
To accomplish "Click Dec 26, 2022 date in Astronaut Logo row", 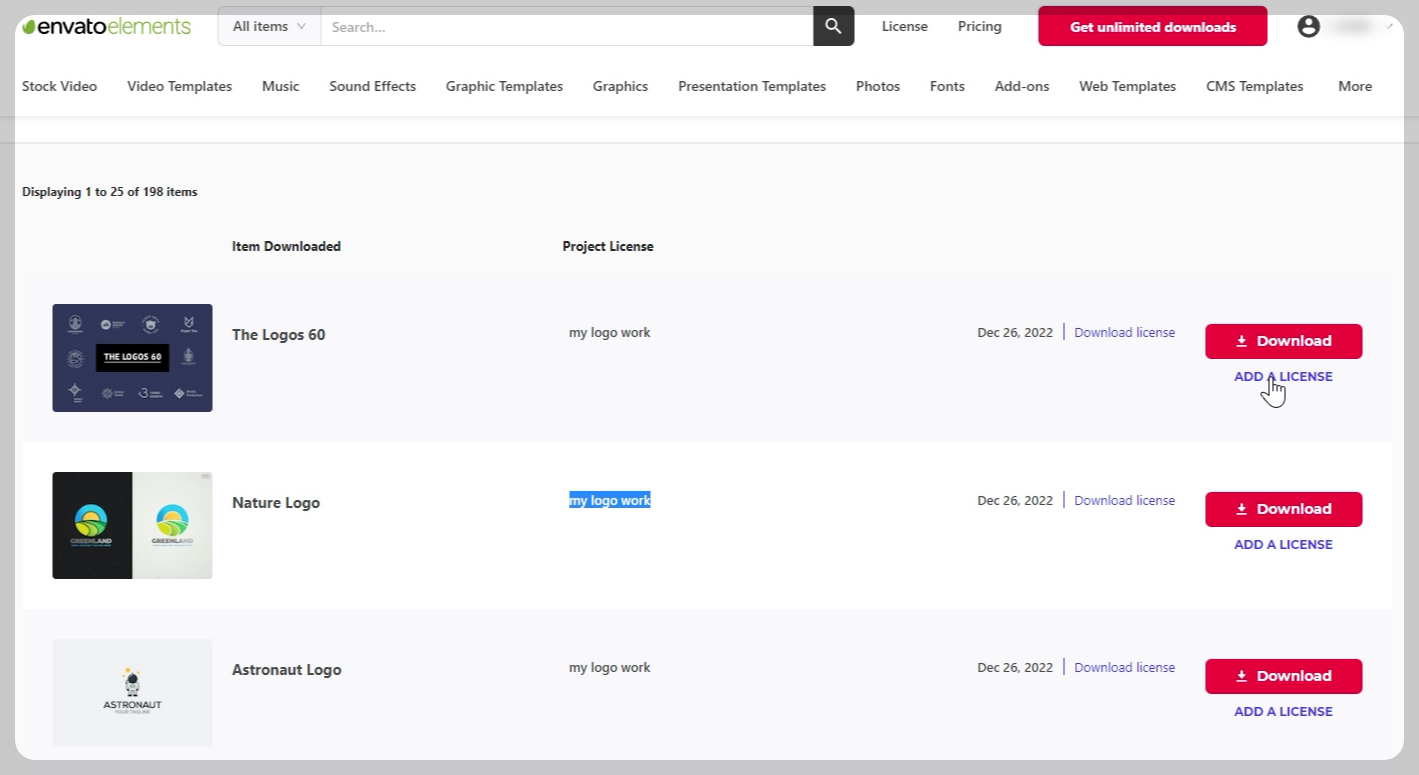I will (1015, 668).
